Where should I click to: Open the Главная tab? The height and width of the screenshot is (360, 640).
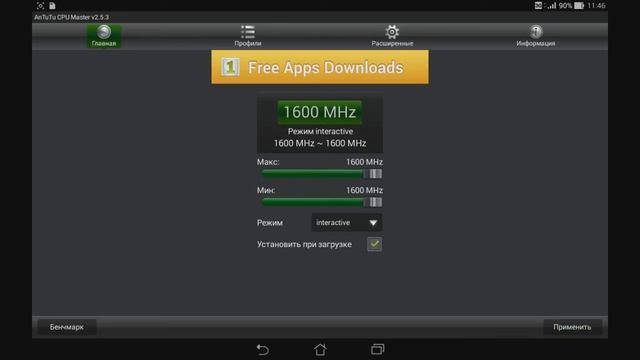pos(104,36)
